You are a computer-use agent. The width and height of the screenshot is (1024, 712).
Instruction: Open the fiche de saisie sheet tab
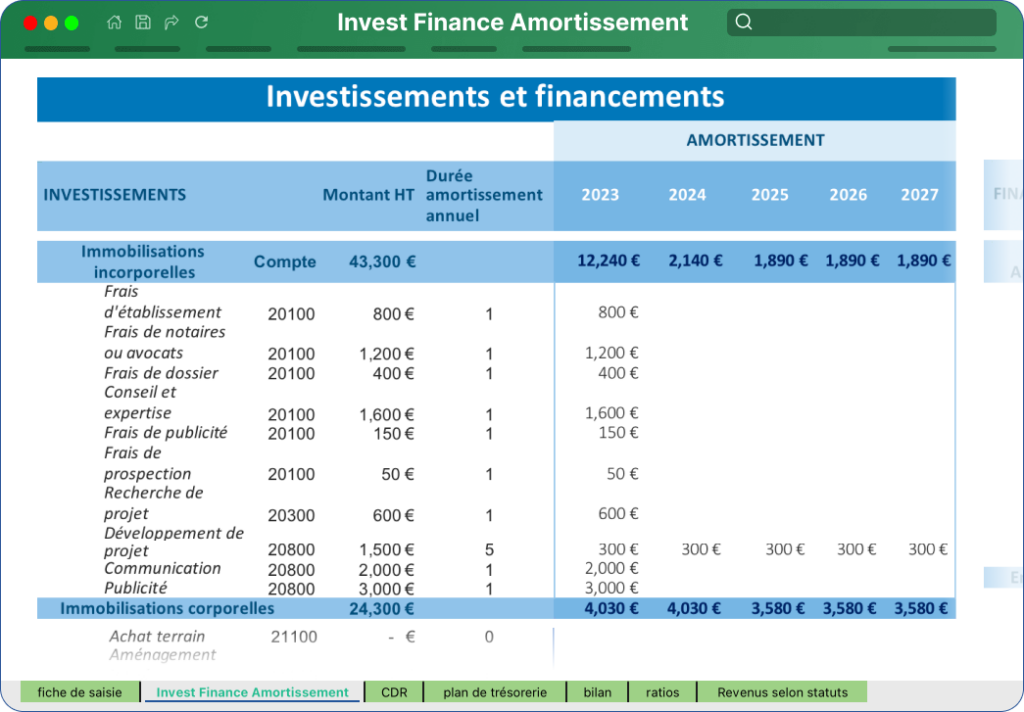click(x=80, y=692)
